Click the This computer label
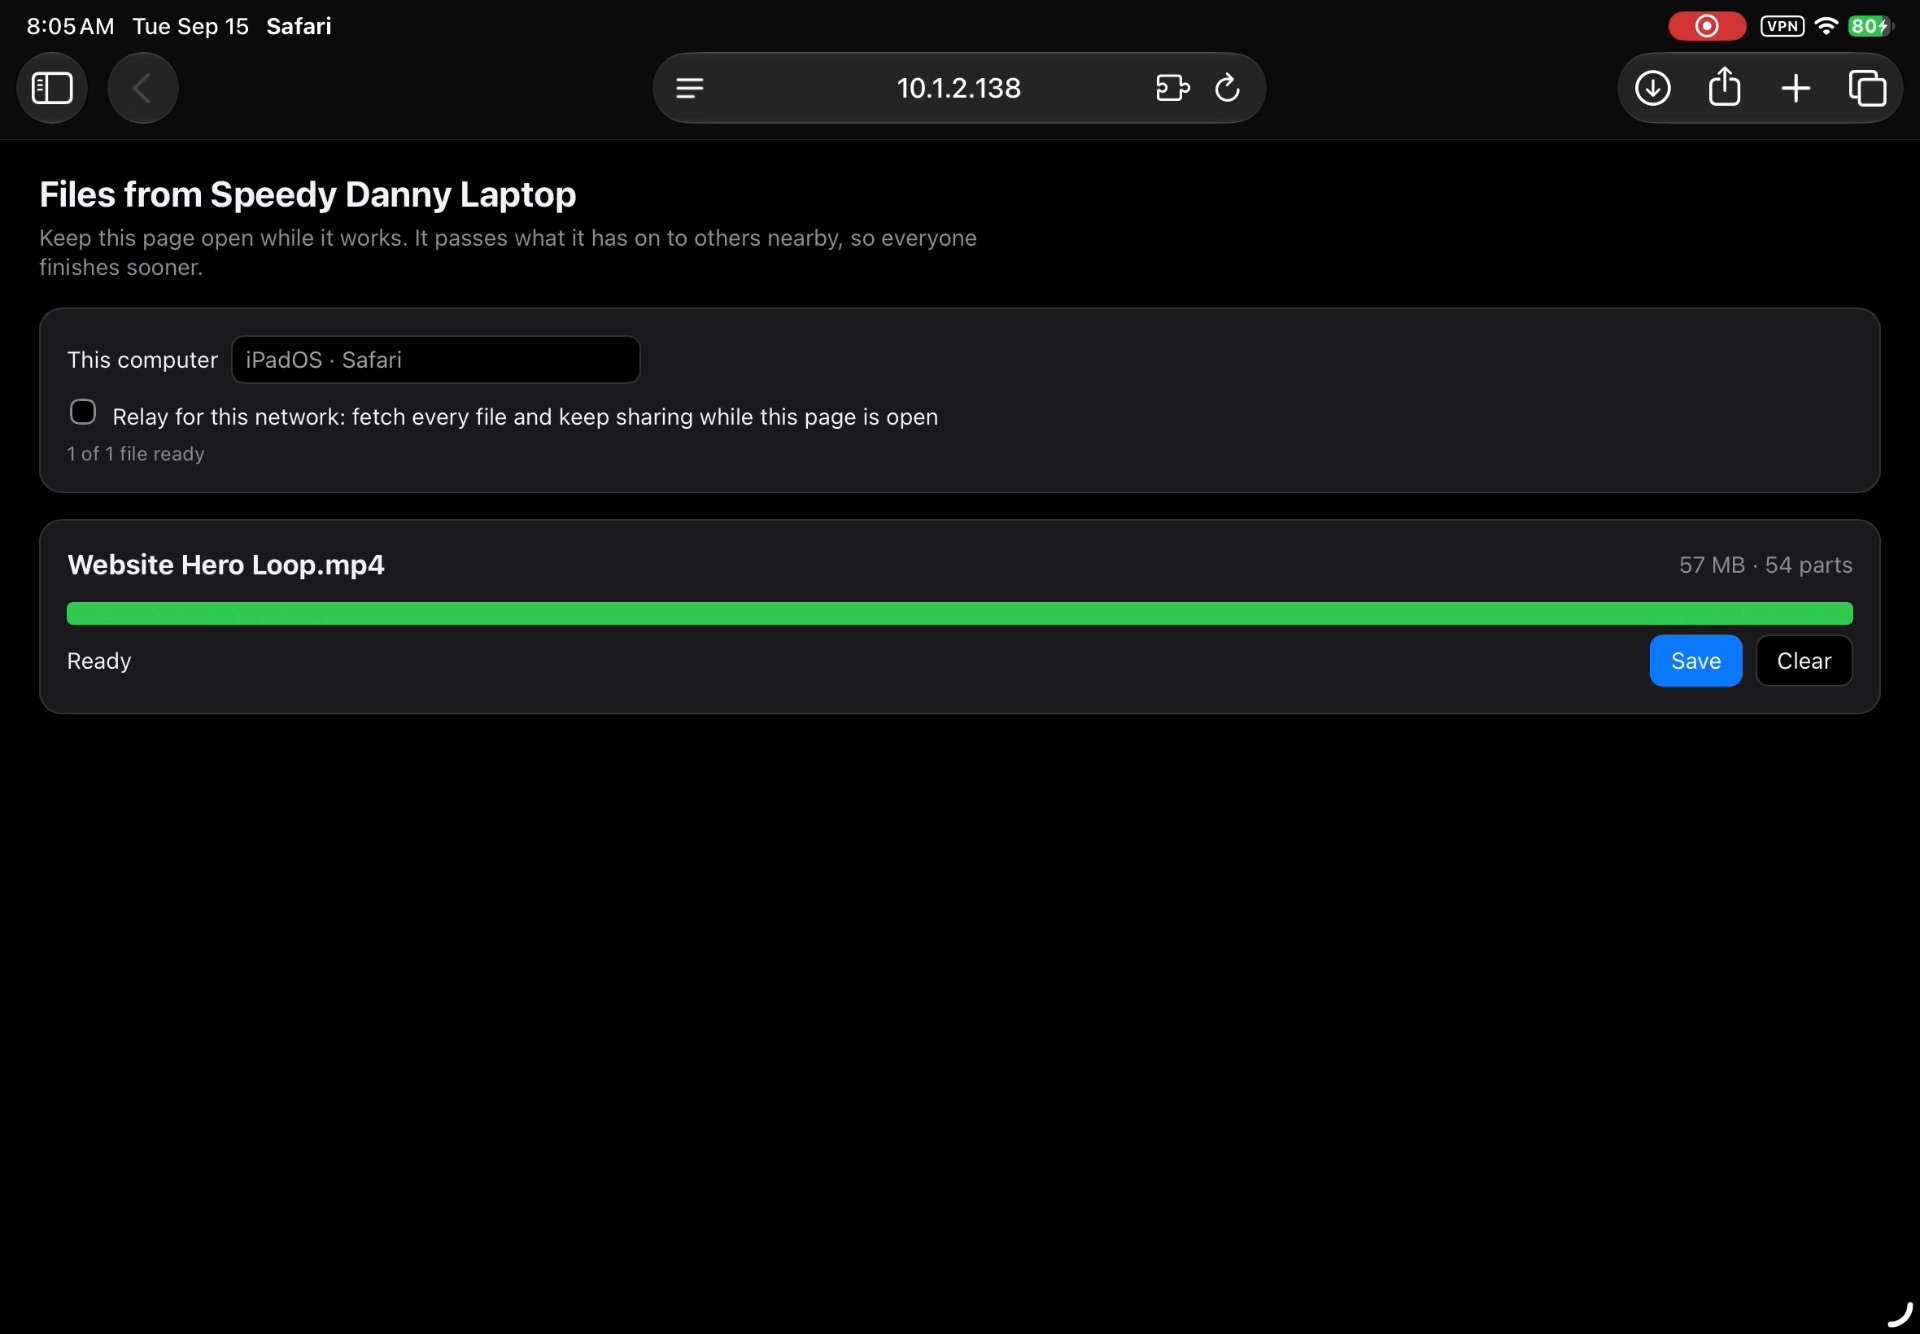1920x1334 pixels. (142, 360)
